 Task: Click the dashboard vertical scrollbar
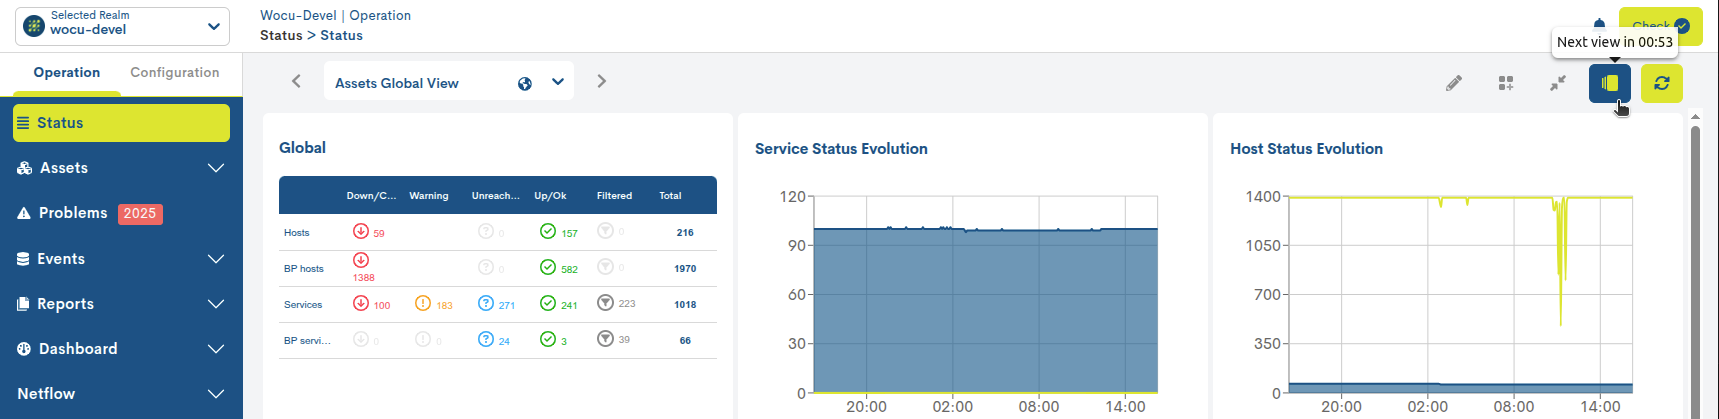point(1695,270)
